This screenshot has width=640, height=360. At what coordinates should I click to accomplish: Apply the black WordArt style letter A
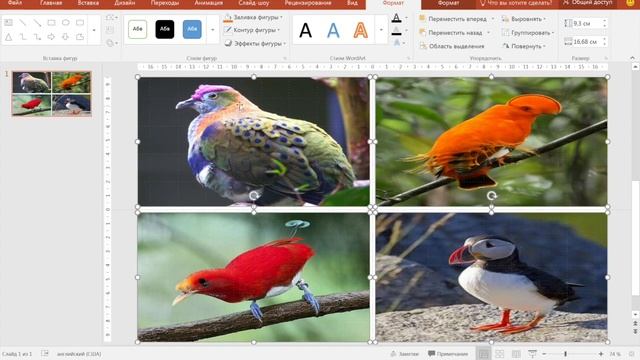click(305, 31)
